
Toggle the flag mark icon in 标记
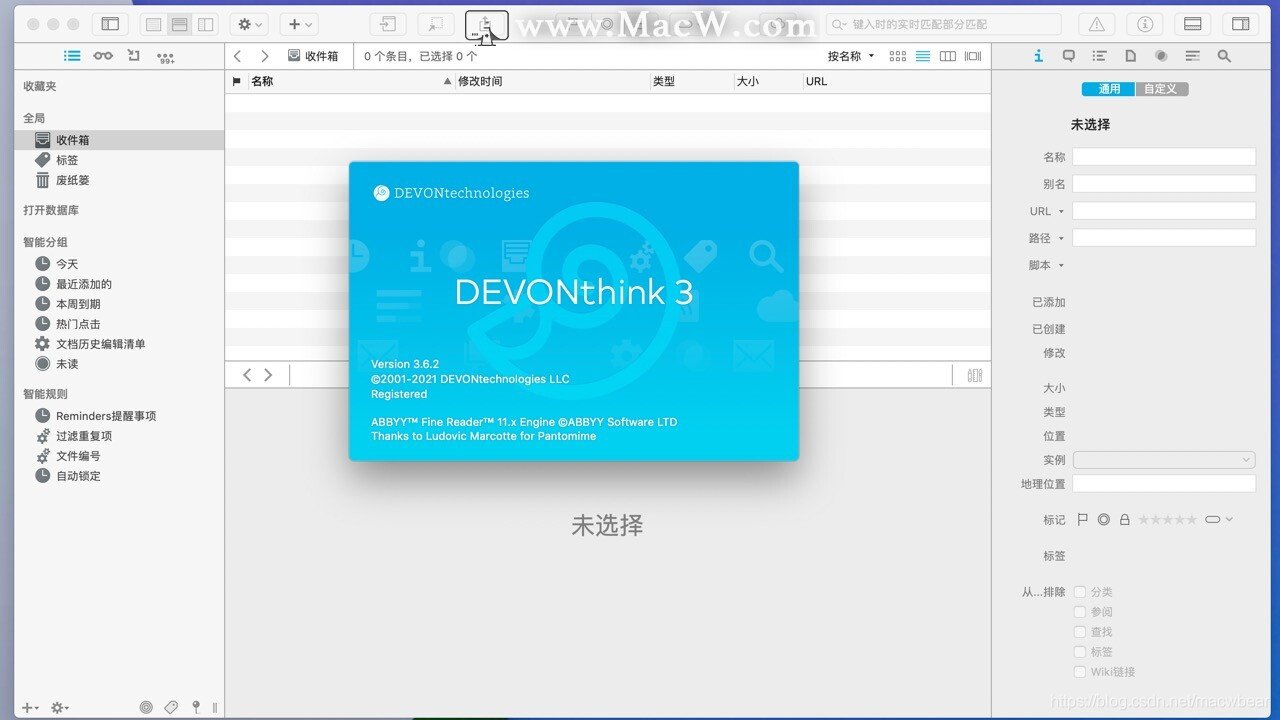1082,520
